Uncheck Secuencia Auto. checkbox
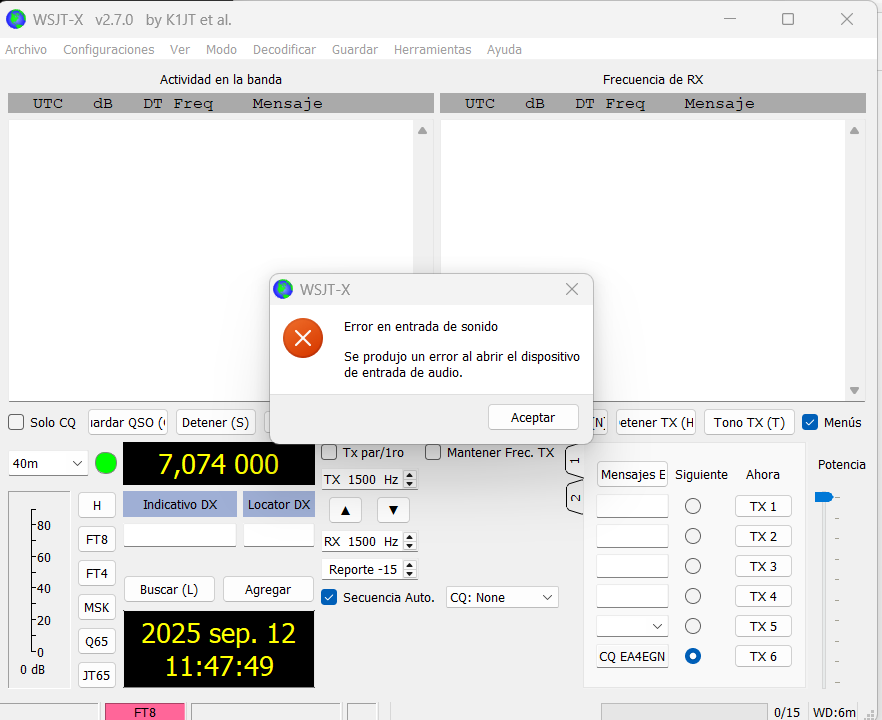The width and height of the screenshot is (882, 720). click(329, 597)
